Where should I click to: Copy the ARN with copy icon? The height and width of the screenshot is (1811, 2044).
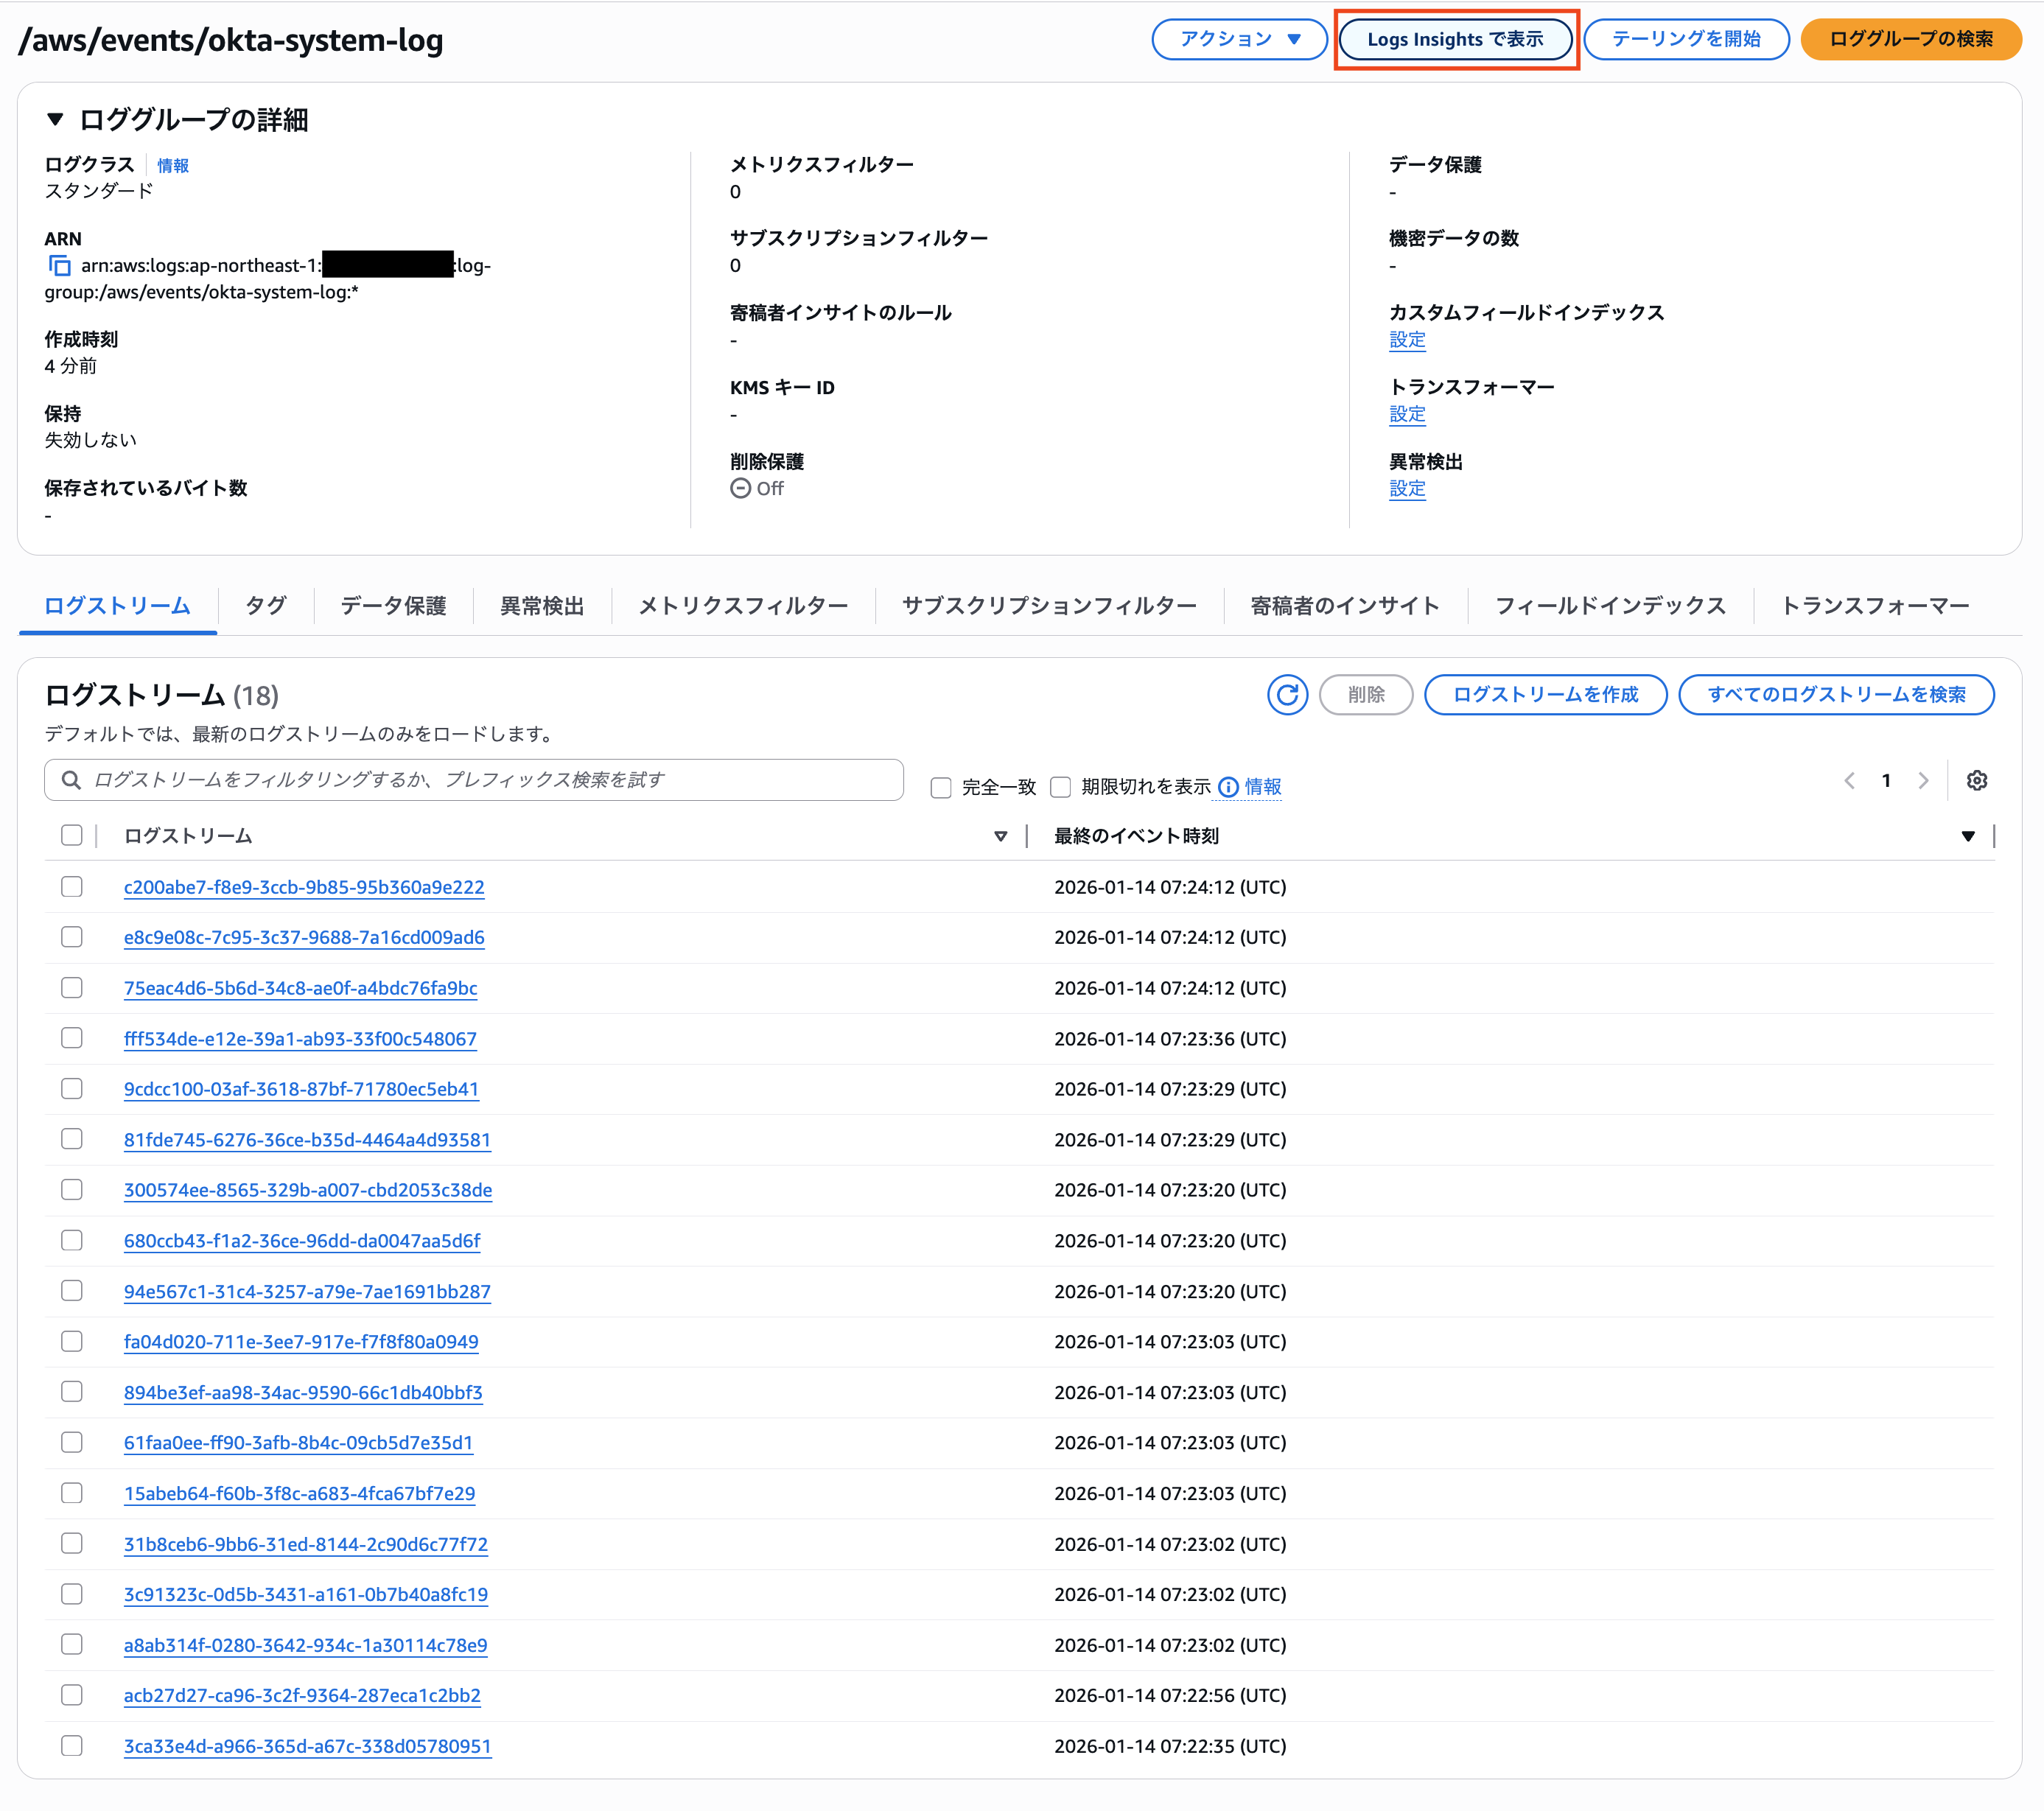[60, 266]
